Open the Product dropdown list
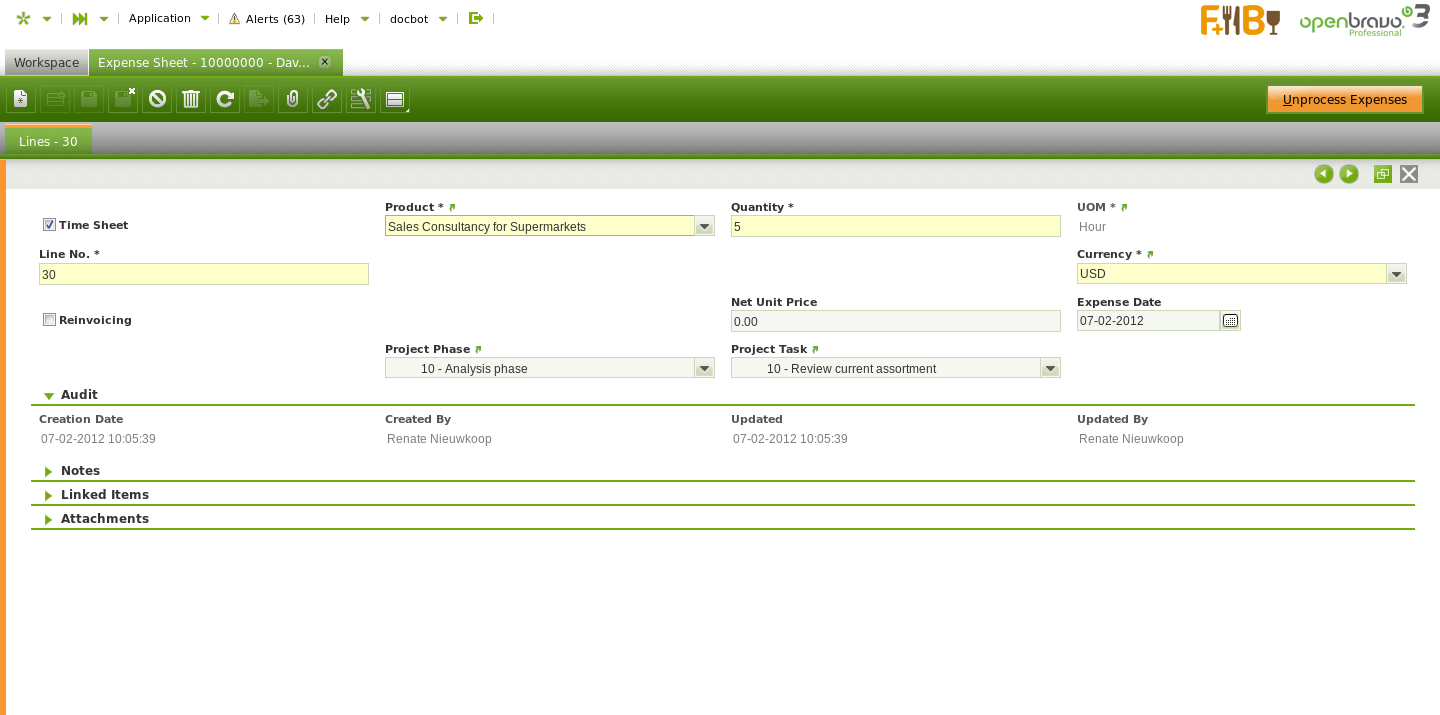Viewport: 1440px width, 715px height. [704, 227]
